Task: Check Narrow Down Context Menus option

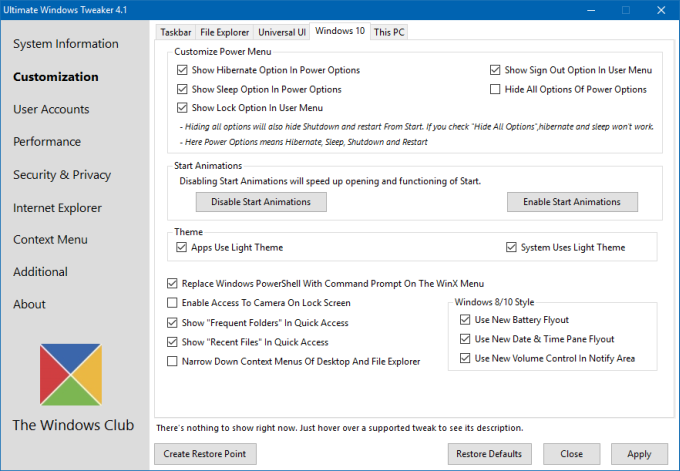Action: click(x=172, y=361)
